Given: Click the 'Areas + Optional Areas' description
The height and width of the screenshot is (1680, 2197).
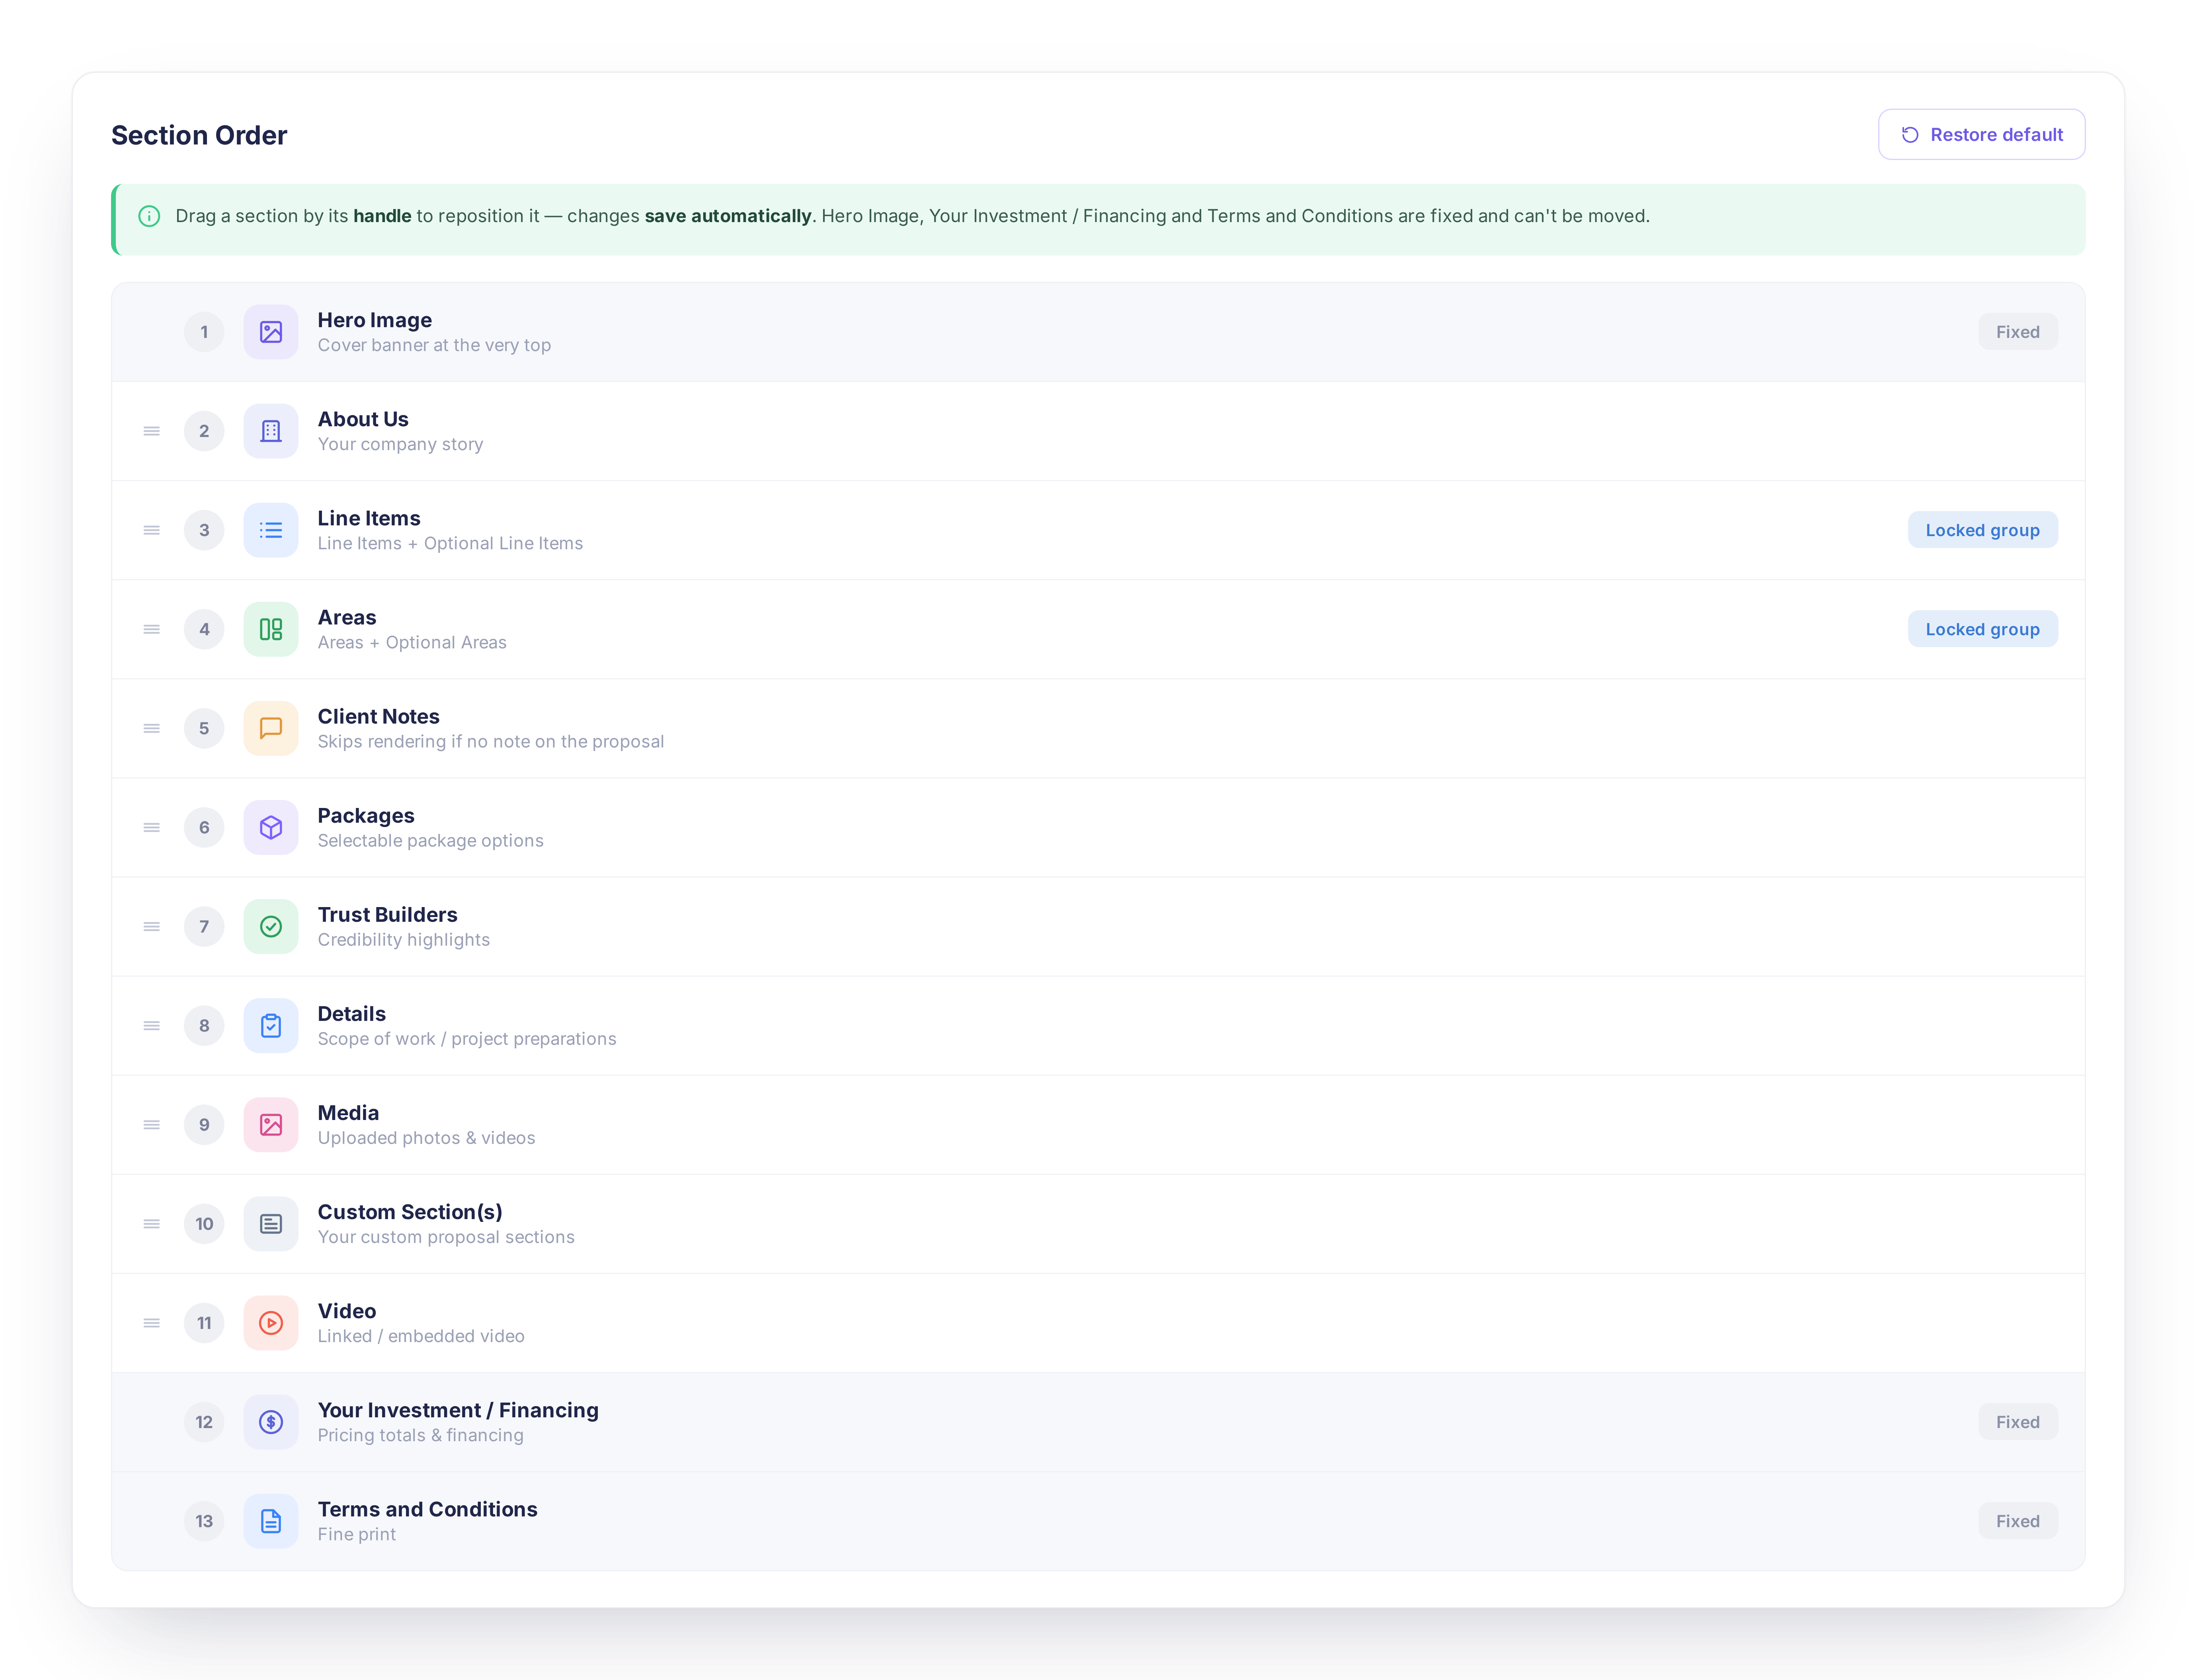Looking at the screenshot, I should (x=412, y=642).
